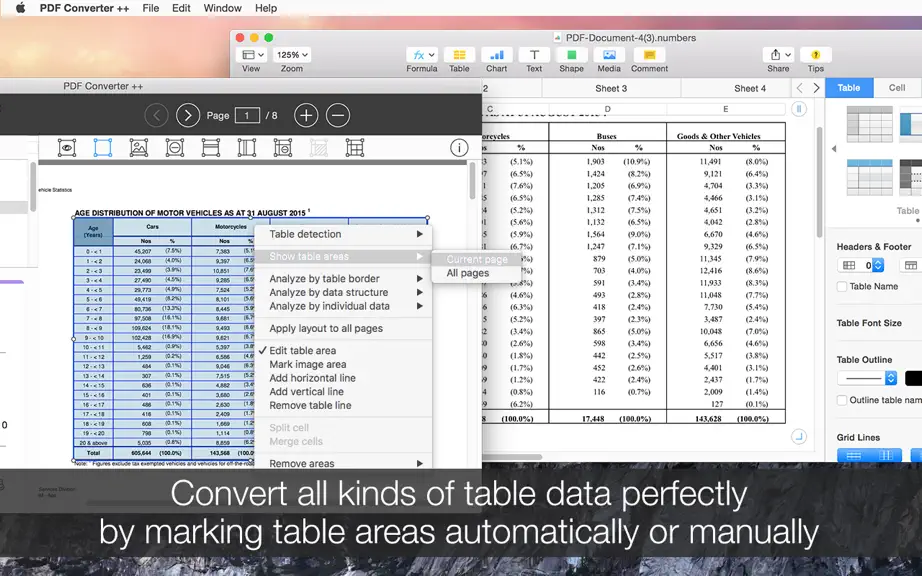Click the eye preview icon in toolbar
The width and height of the screenshot is (922, 576).
click(x=67, y=148)
